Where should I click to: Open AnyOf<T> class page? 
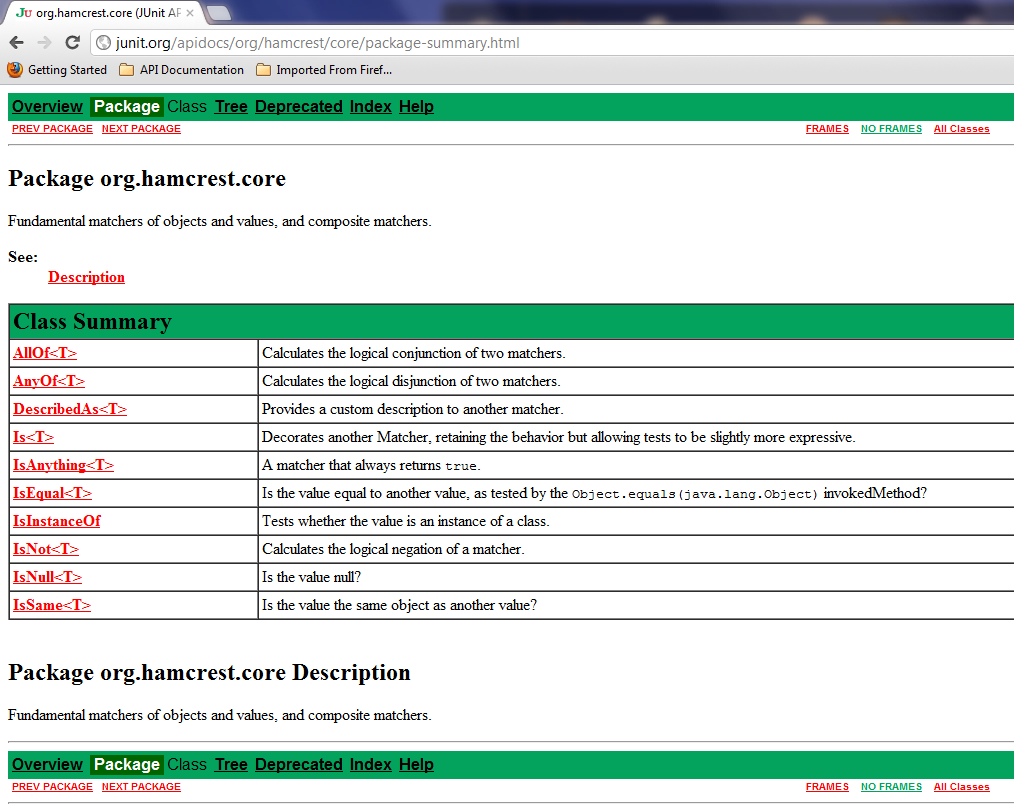pos(49,381)
